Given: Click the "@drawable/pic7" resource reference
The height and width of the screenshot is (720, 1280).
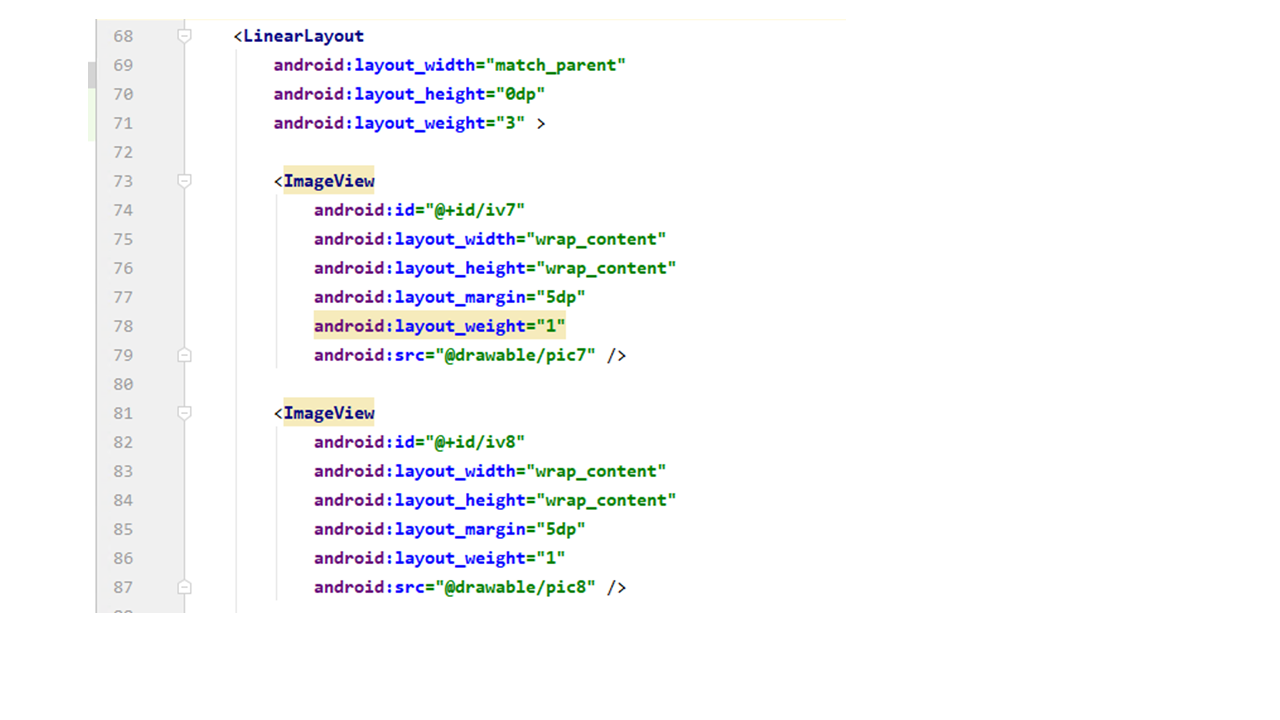Looking at the screenshot, I should (x=520, y=355).
